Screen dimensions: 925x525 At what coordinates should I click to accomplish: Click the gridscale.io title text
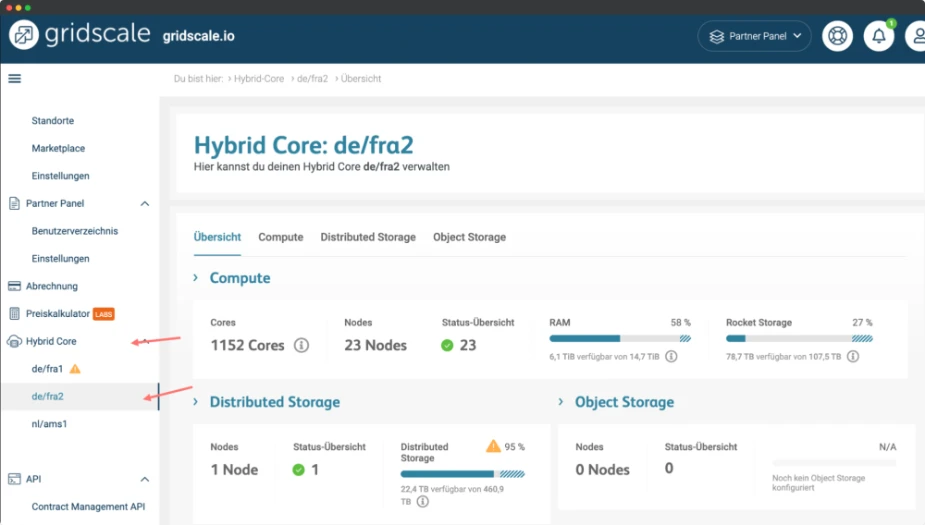tap(199, 36)
